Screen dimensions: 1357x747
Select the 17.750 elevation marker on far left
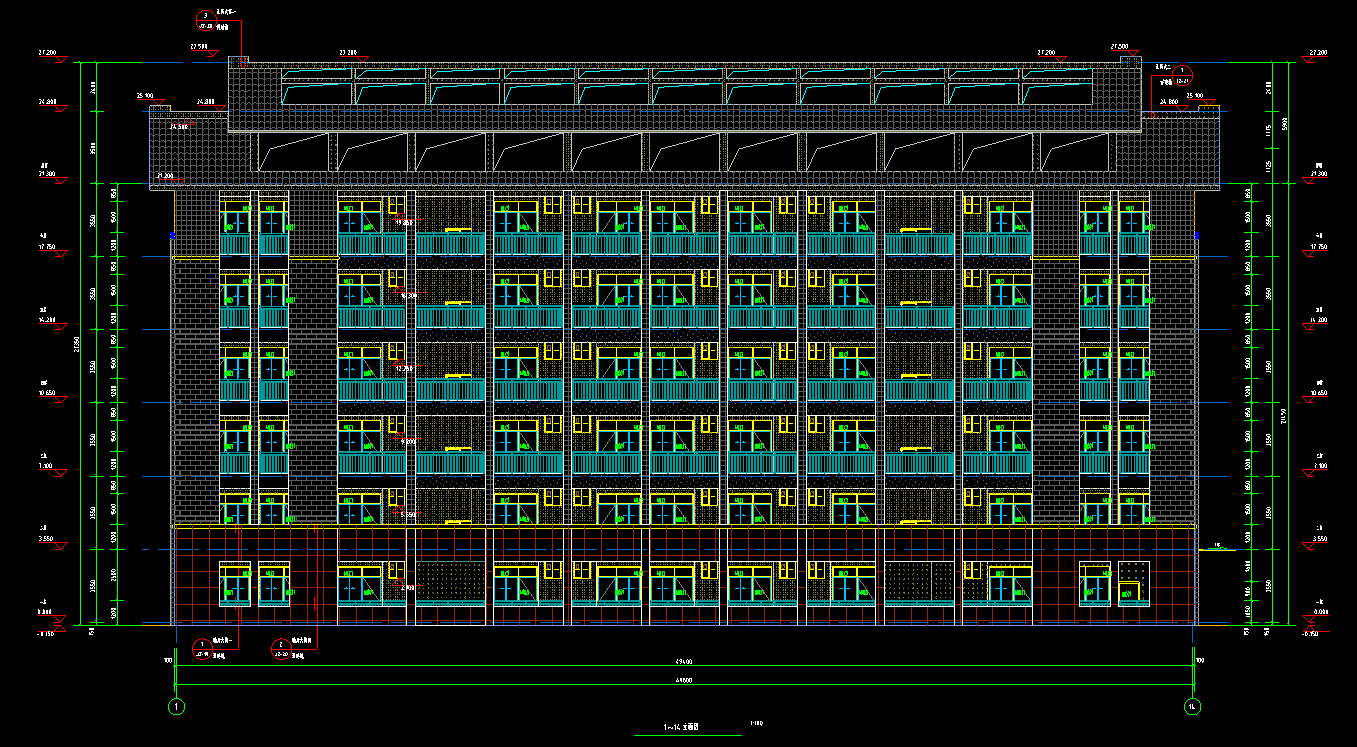(45, 247)
